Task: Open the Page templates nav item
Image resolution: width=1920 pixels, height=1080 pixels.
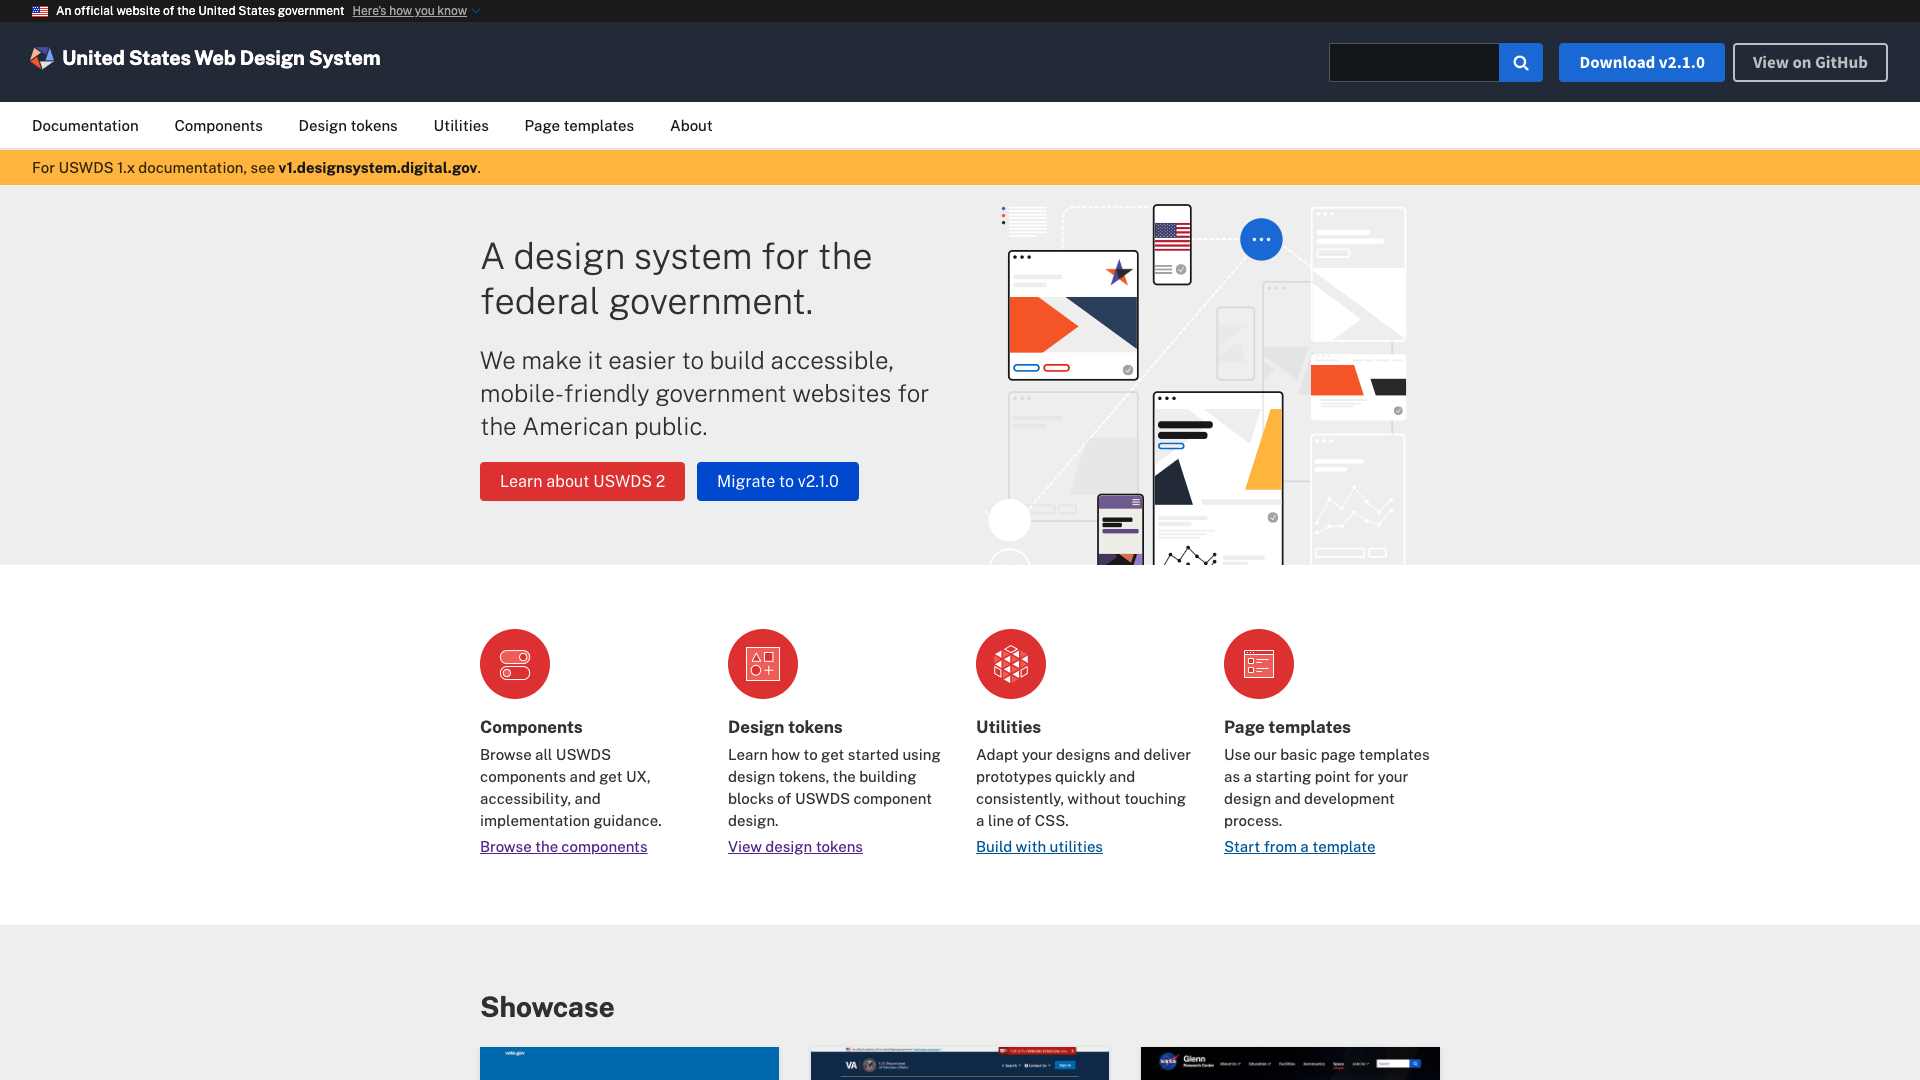Action: tap(579, 126)
